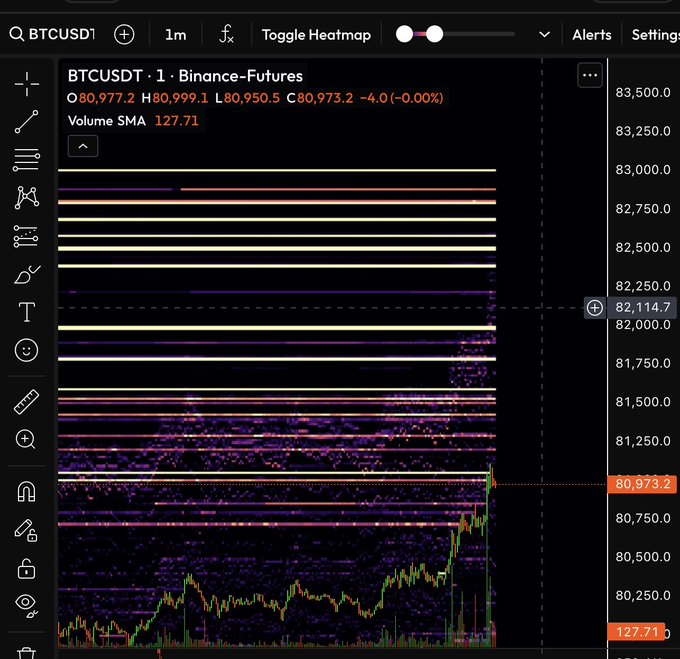Click the 83,000.0 price axis label
680x659 pixels.
tap(643, 170)
